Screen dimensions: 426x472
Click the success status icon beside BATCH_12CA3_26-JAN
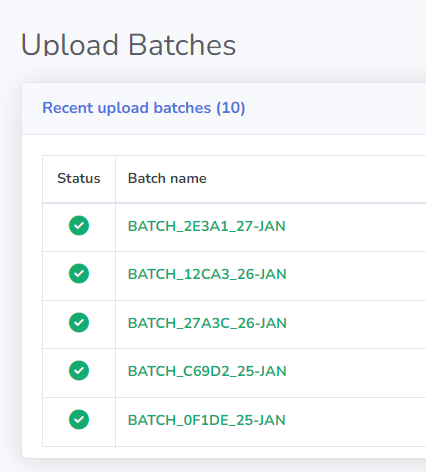click(79, 274)
